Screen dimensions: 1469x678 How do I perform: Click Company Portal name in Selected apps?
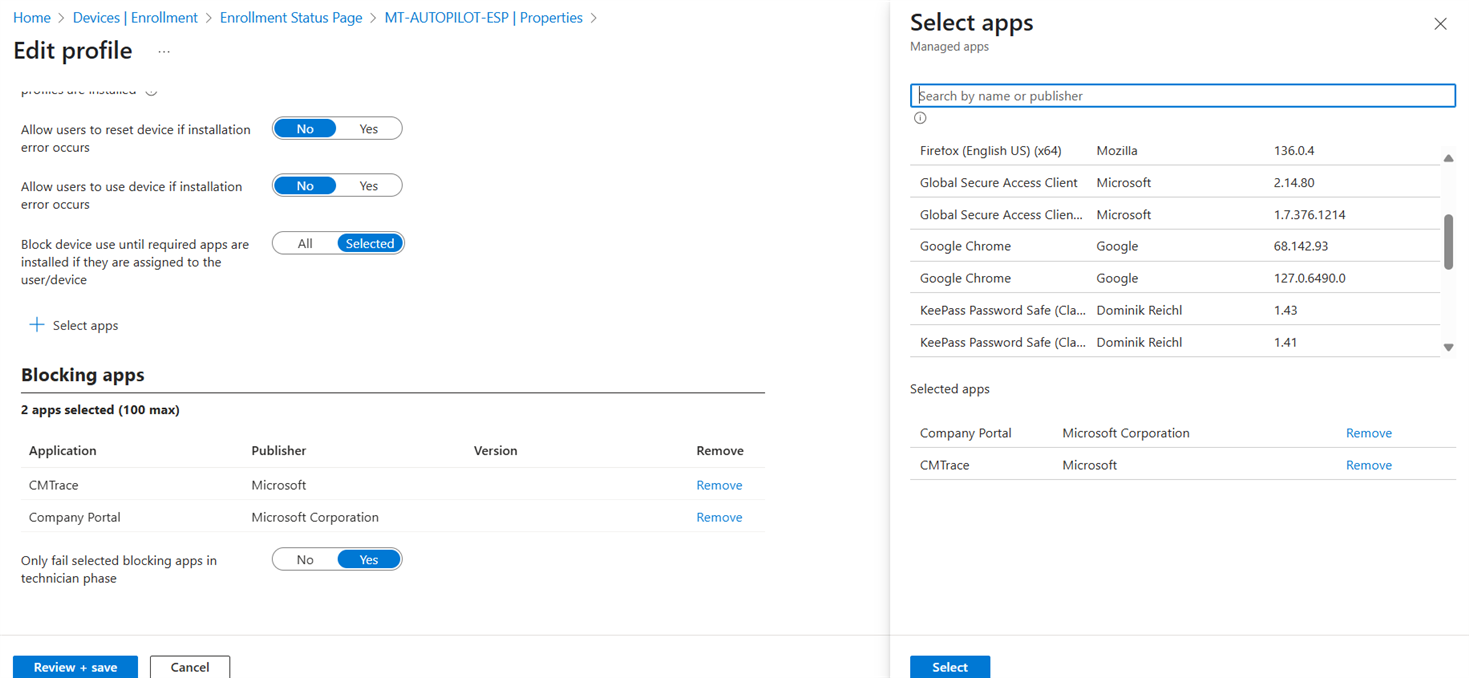click(x=966, y=433)
